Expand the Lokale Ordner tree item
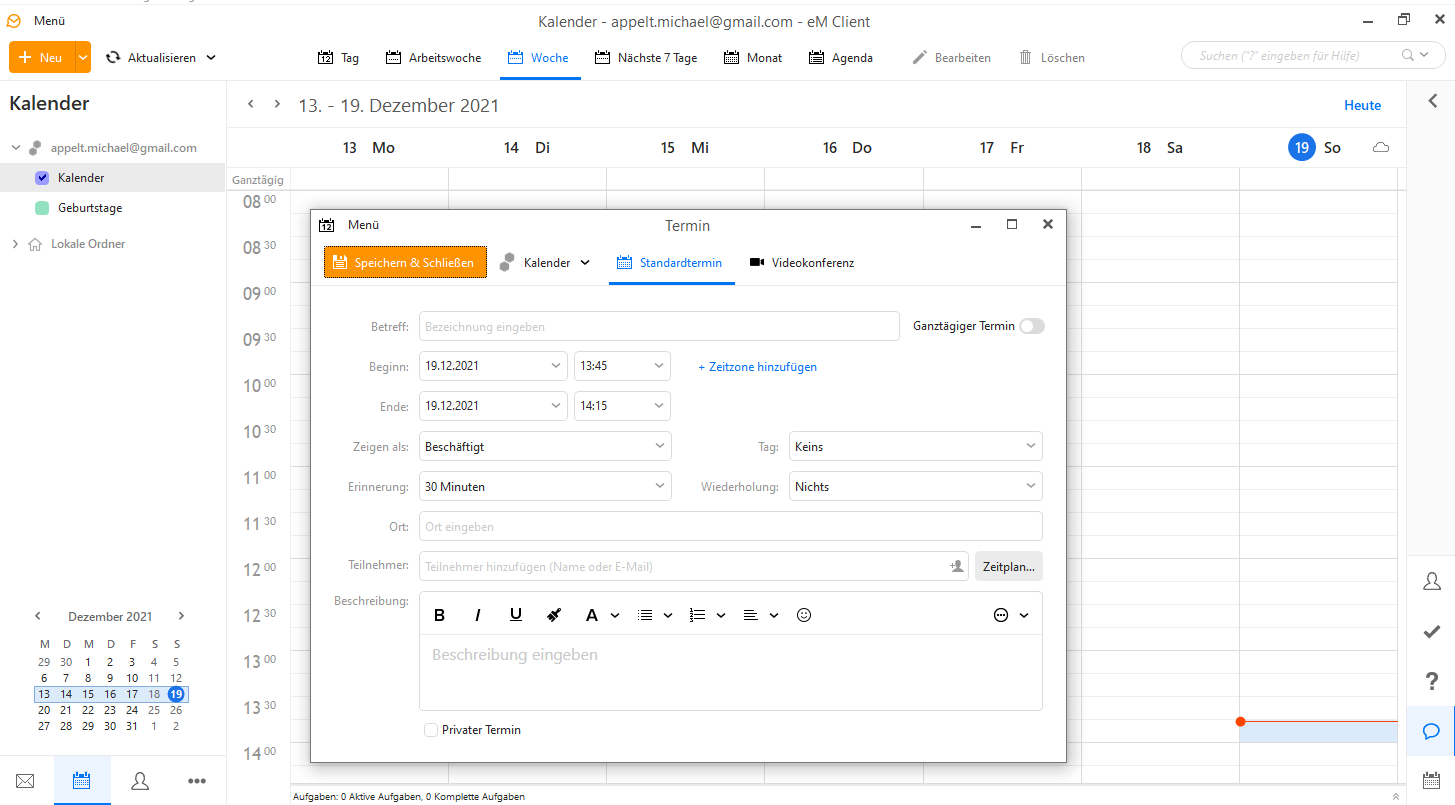Image resolution: width=1455 pixels, height=805 pixels. pos(15,244)
